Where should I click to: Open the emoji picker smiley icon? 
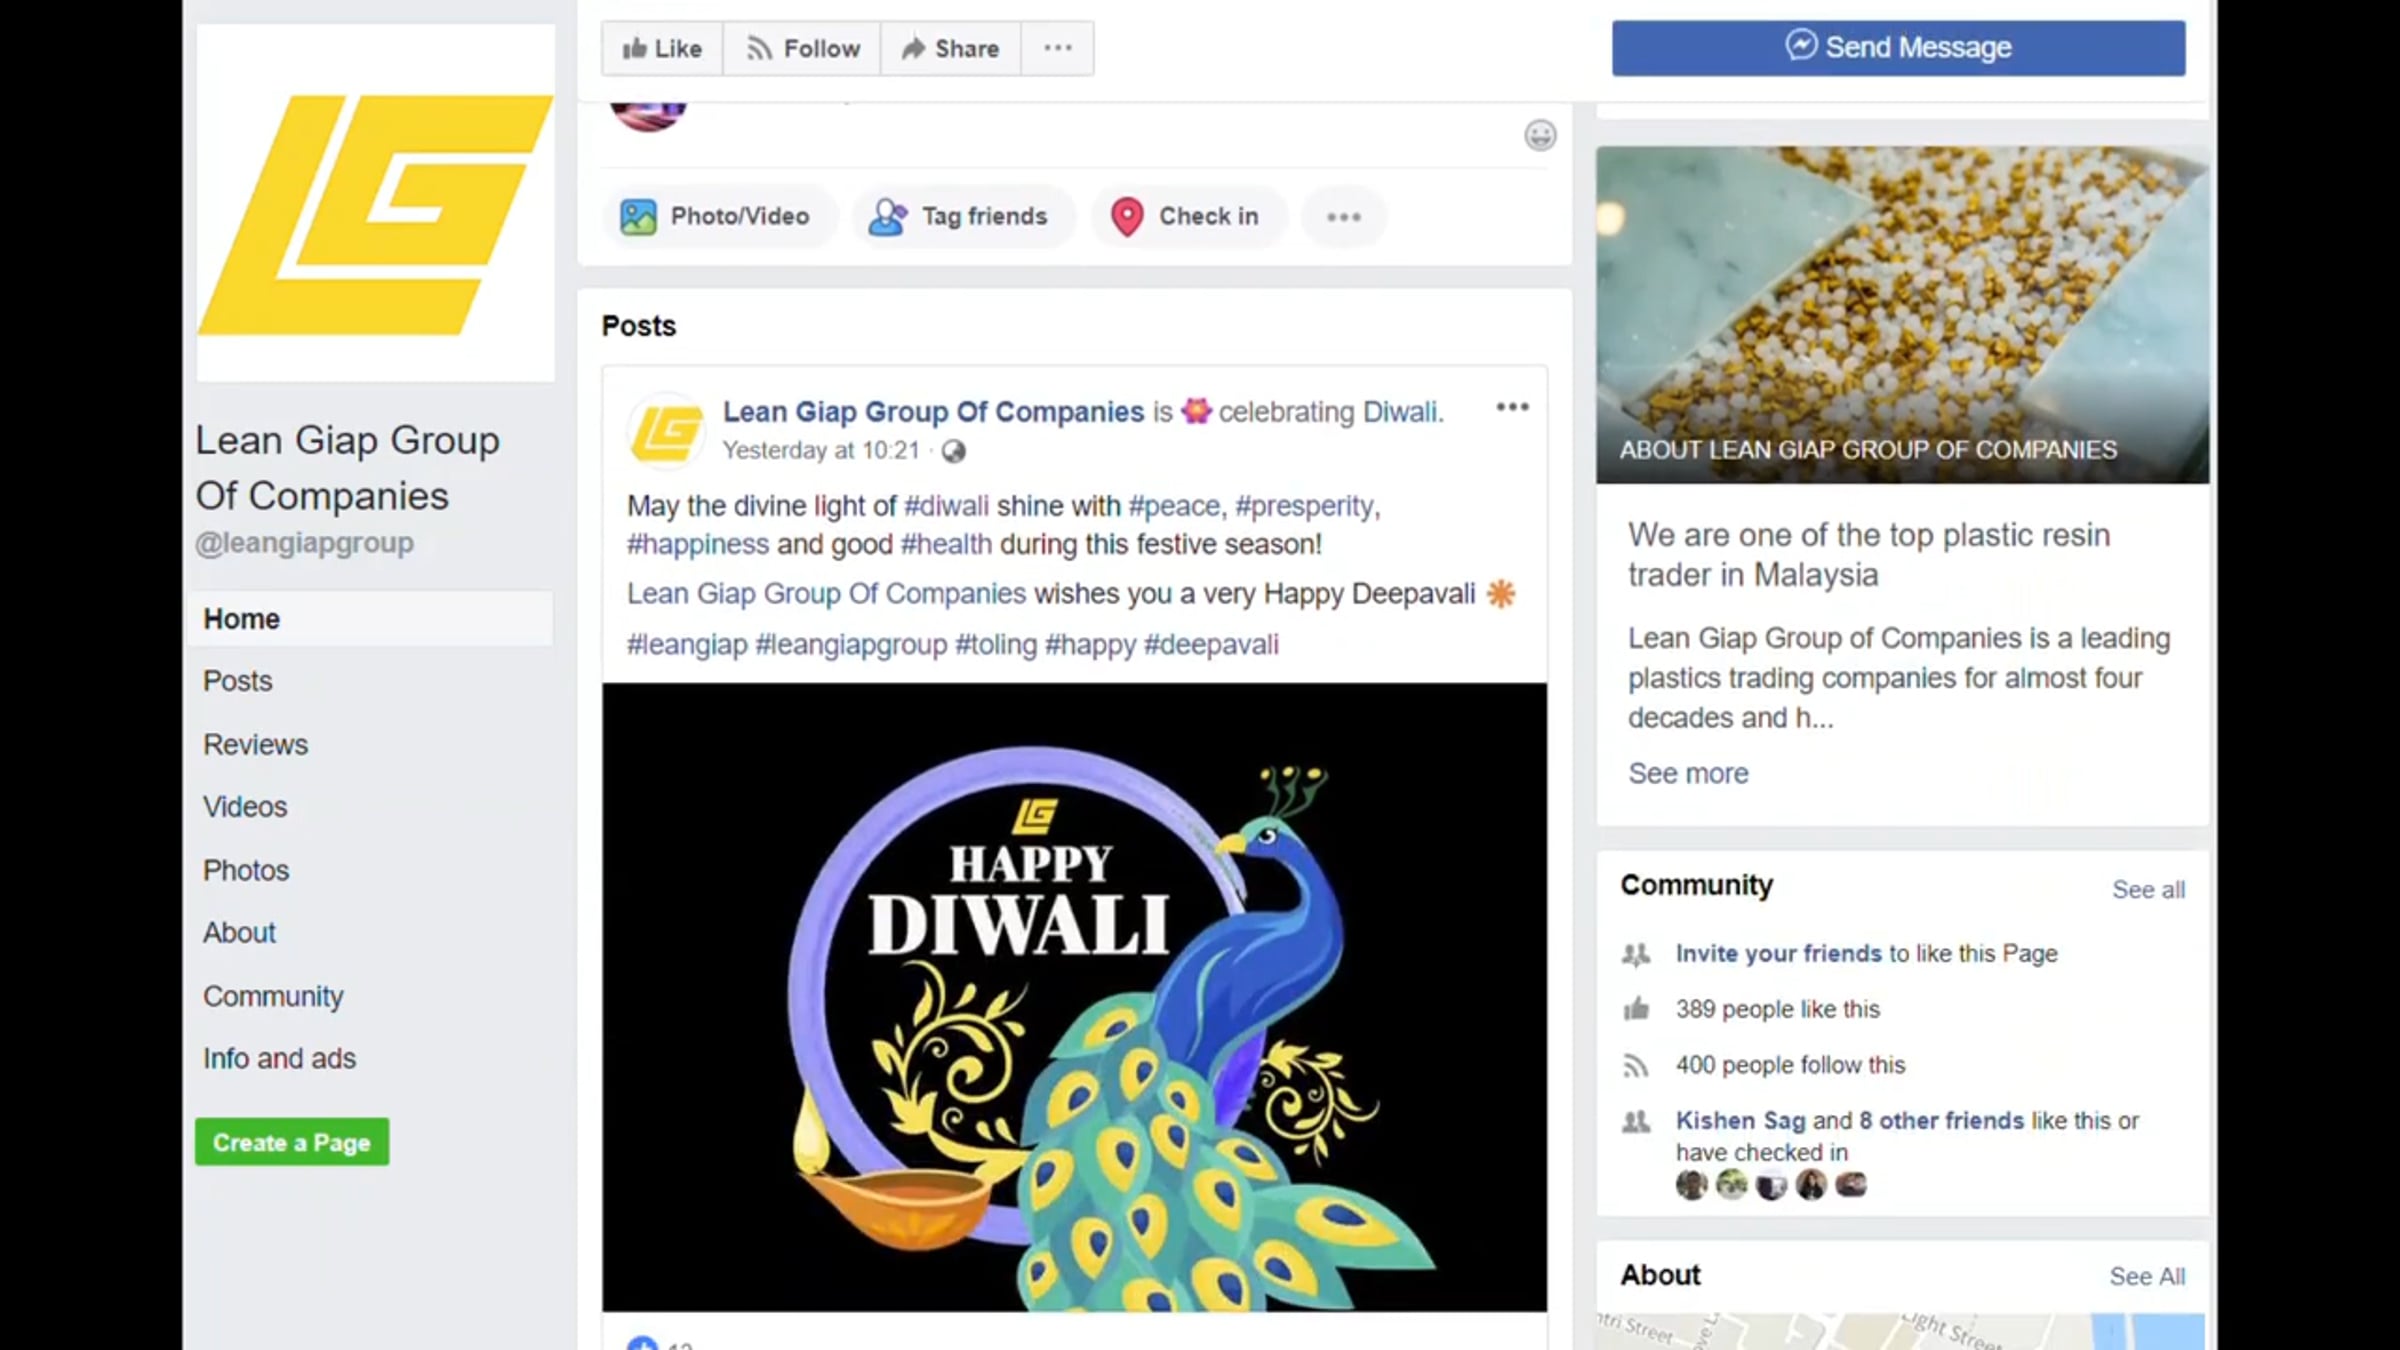pos(1540,135)
